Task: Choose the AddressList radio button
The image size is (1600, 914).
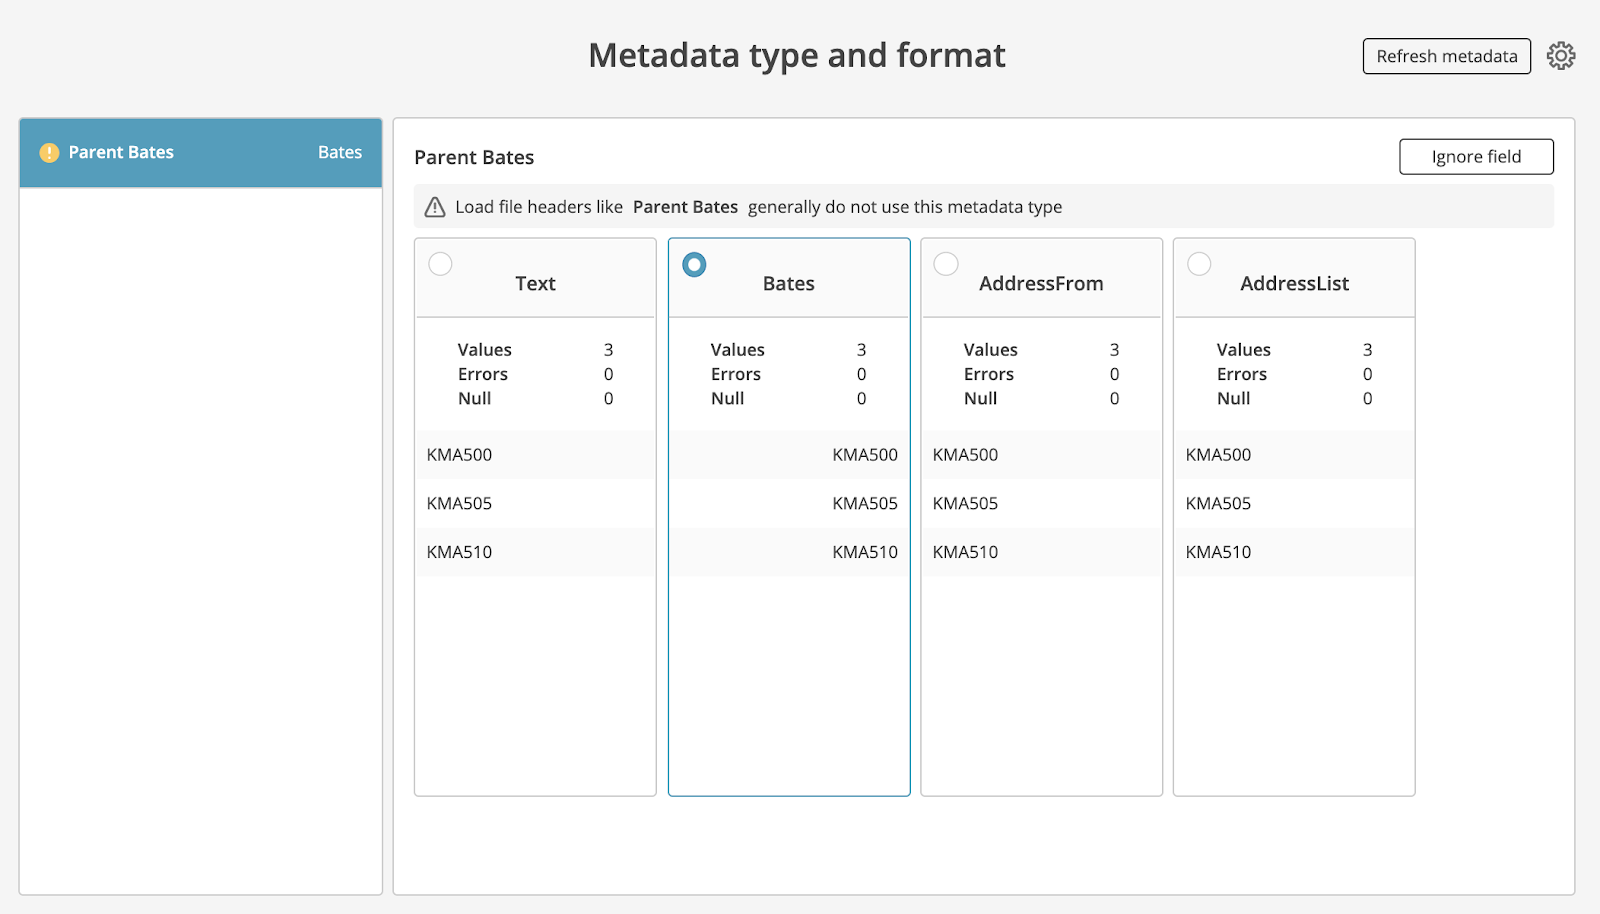Action: [x=1199, y=264]
